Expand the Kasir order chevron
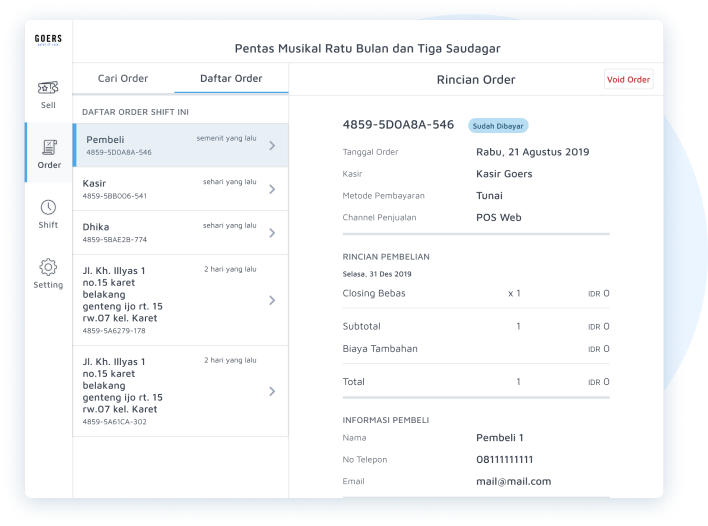Viewport: 708px width, 526px height. 272,190
